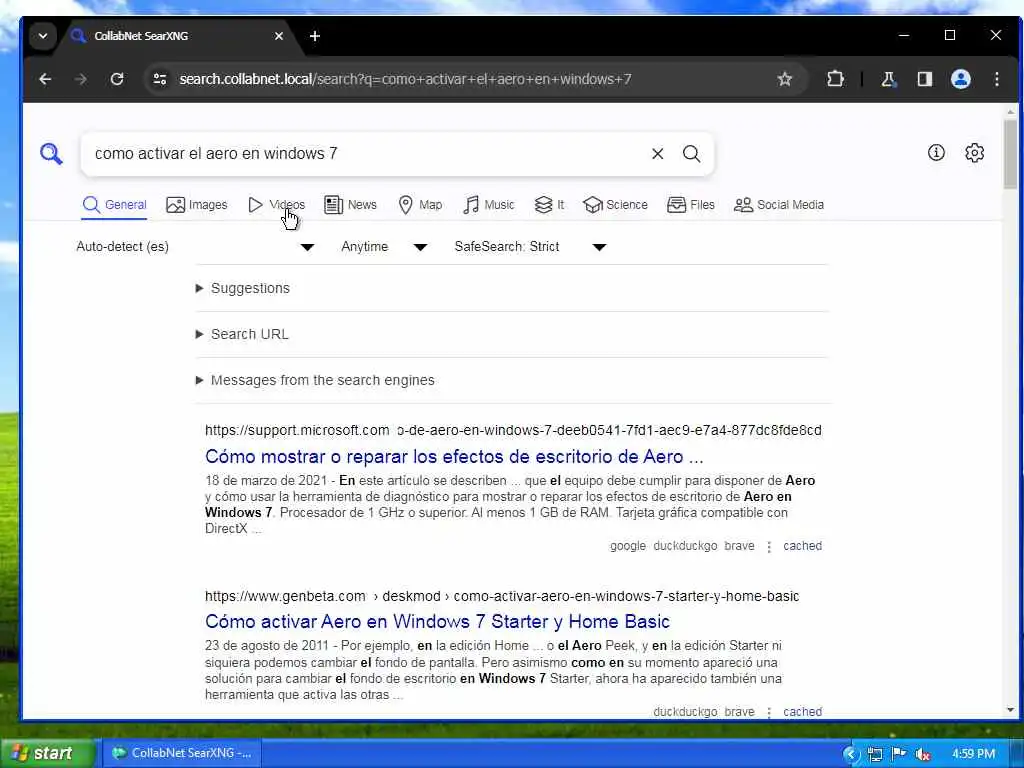
Task: Click the support.microsoft.com result URL
Action: [x=513, y=430]
